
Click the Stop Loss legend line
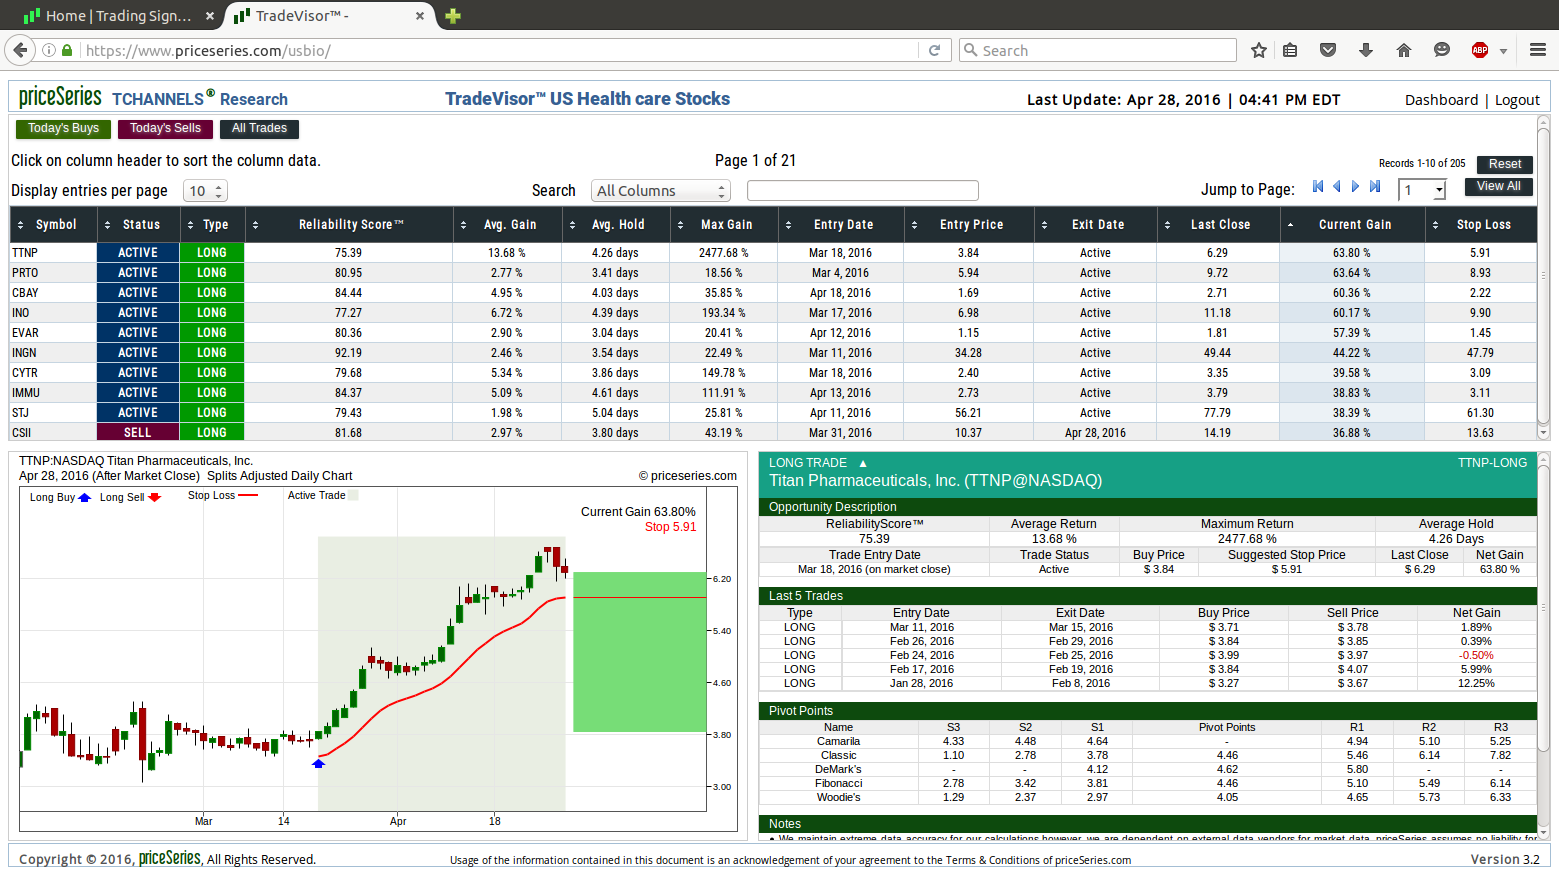click(x=248, y=495)
